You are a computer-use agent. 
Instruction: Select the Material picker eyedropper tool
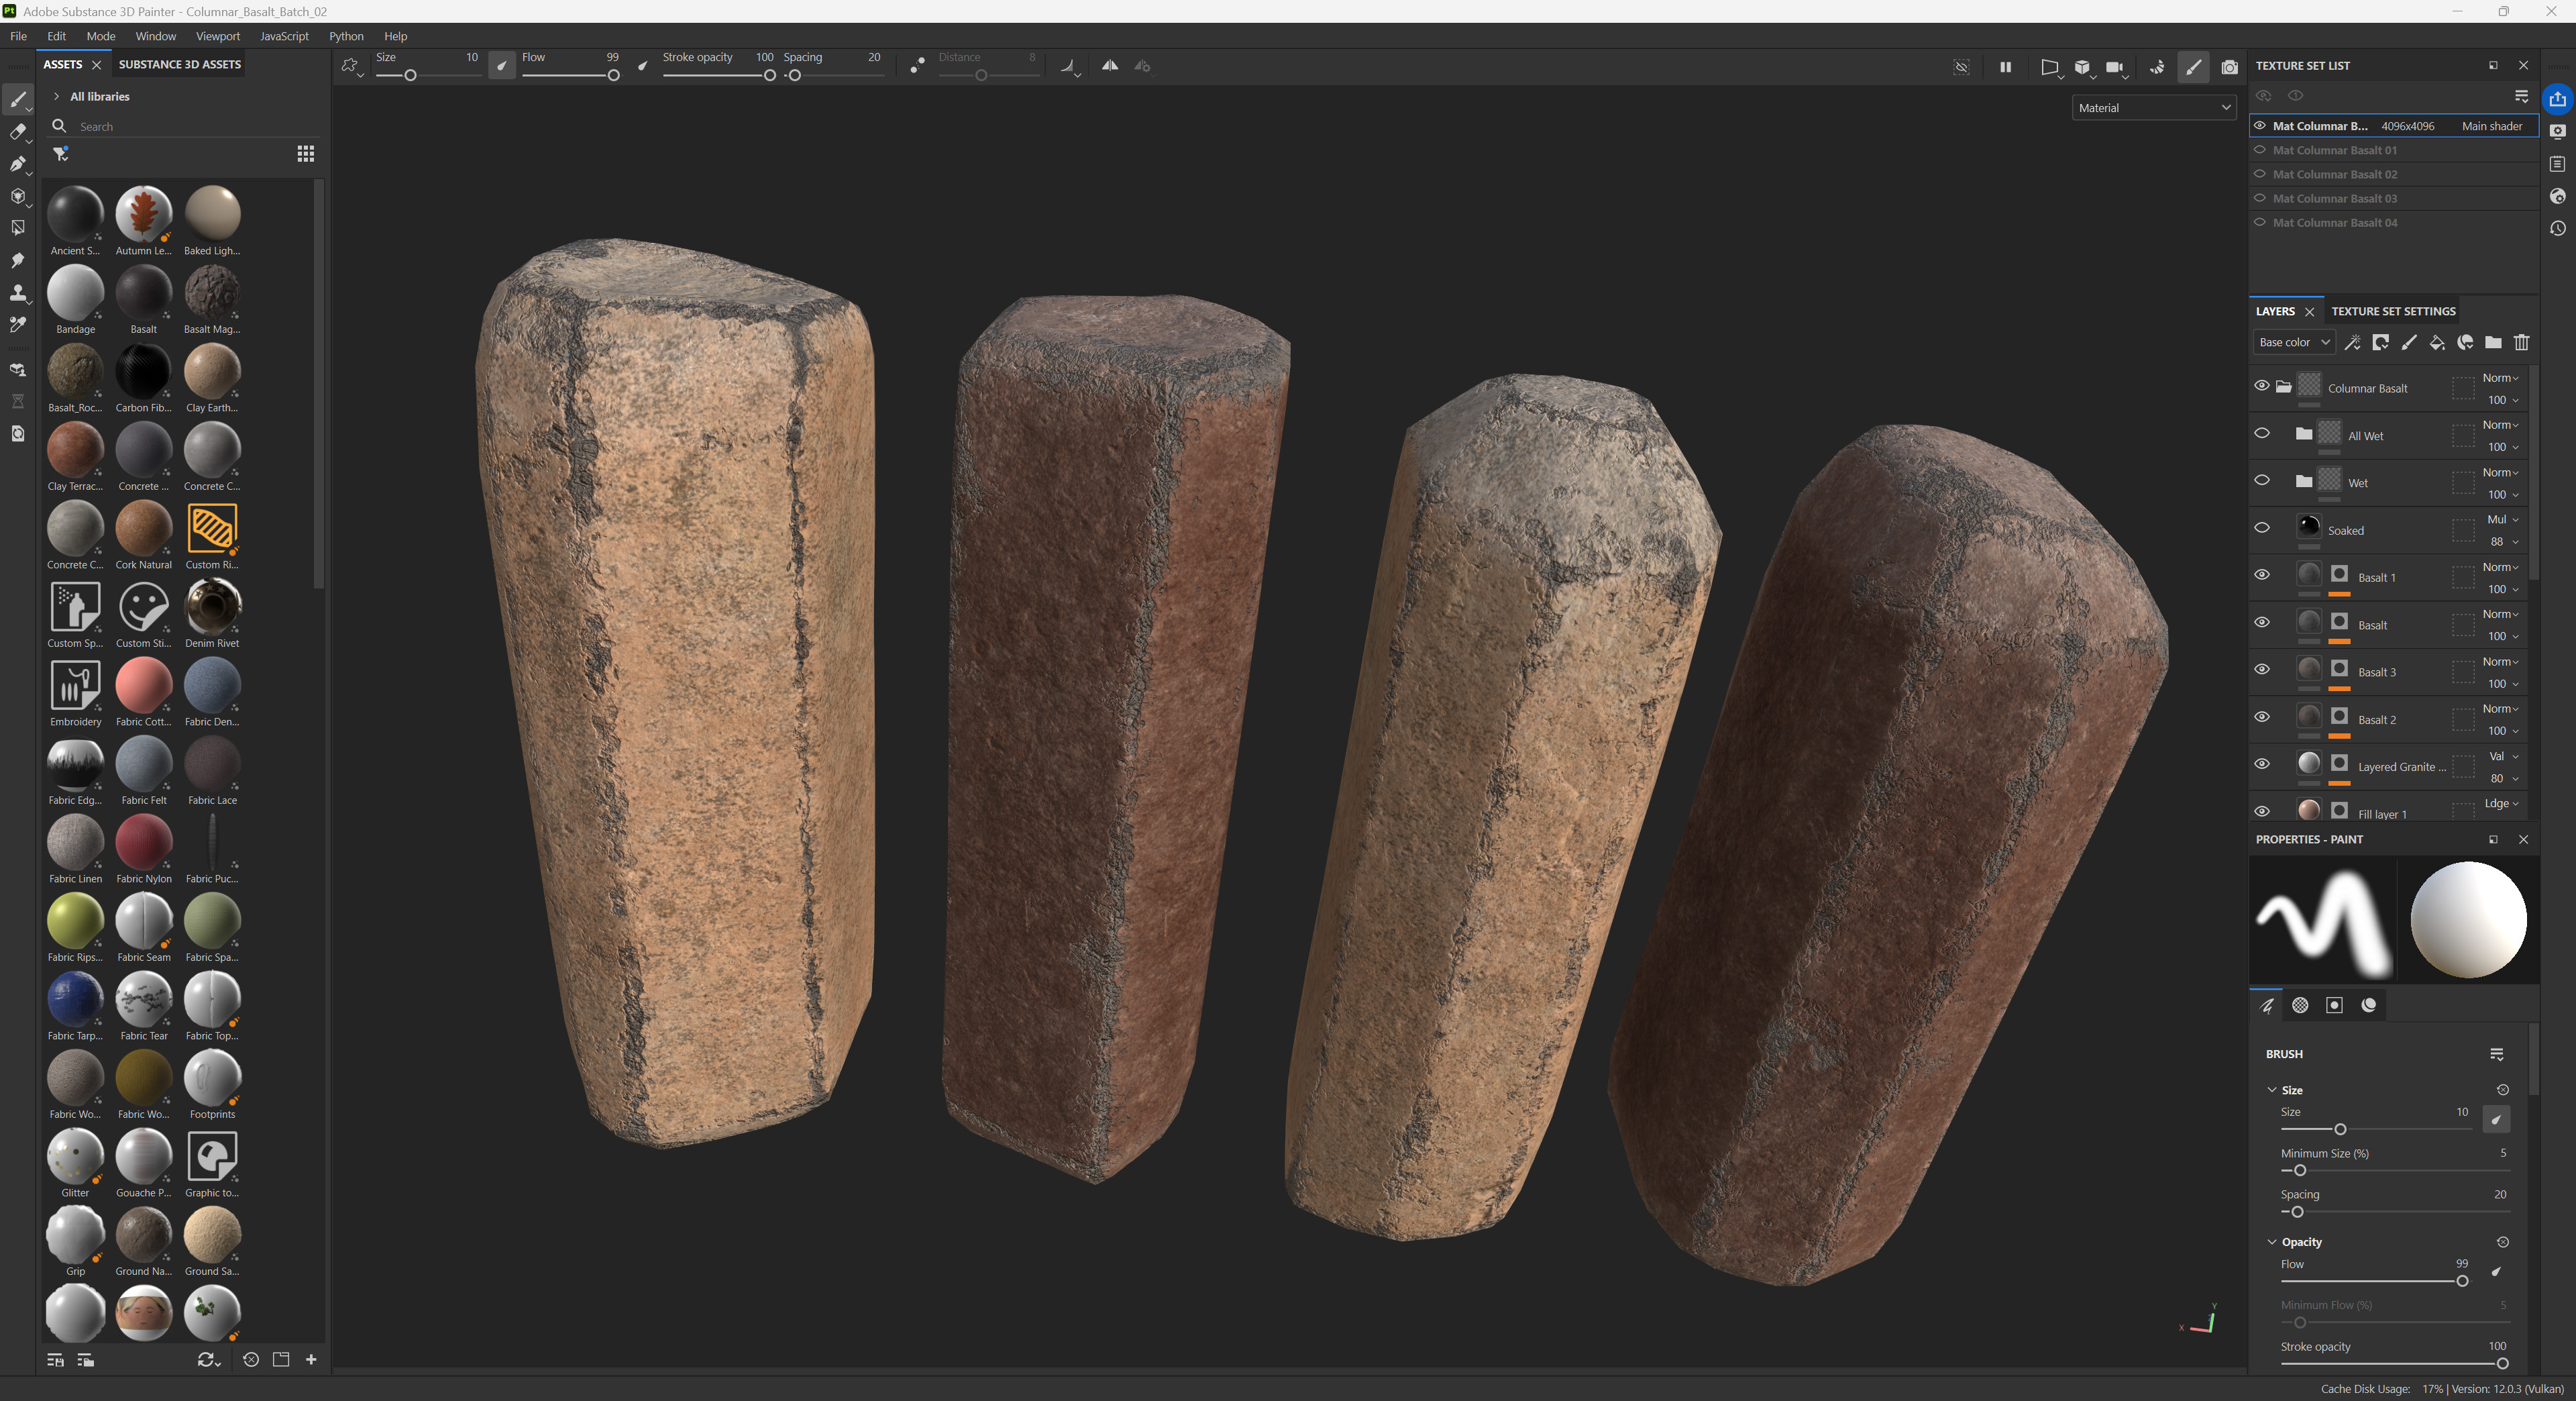point(18,324)
